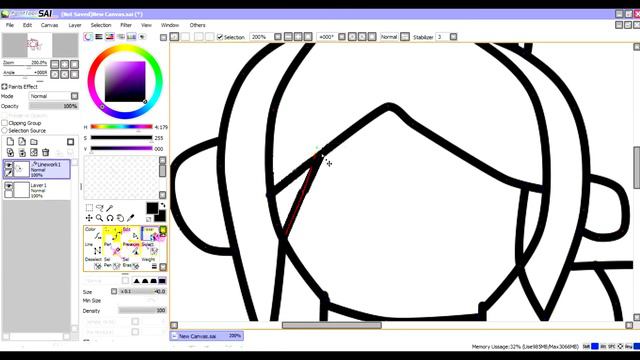This screenshot has height=360, width=640.
Task: Click the foreground black color swatch
Action: [152, 208]
